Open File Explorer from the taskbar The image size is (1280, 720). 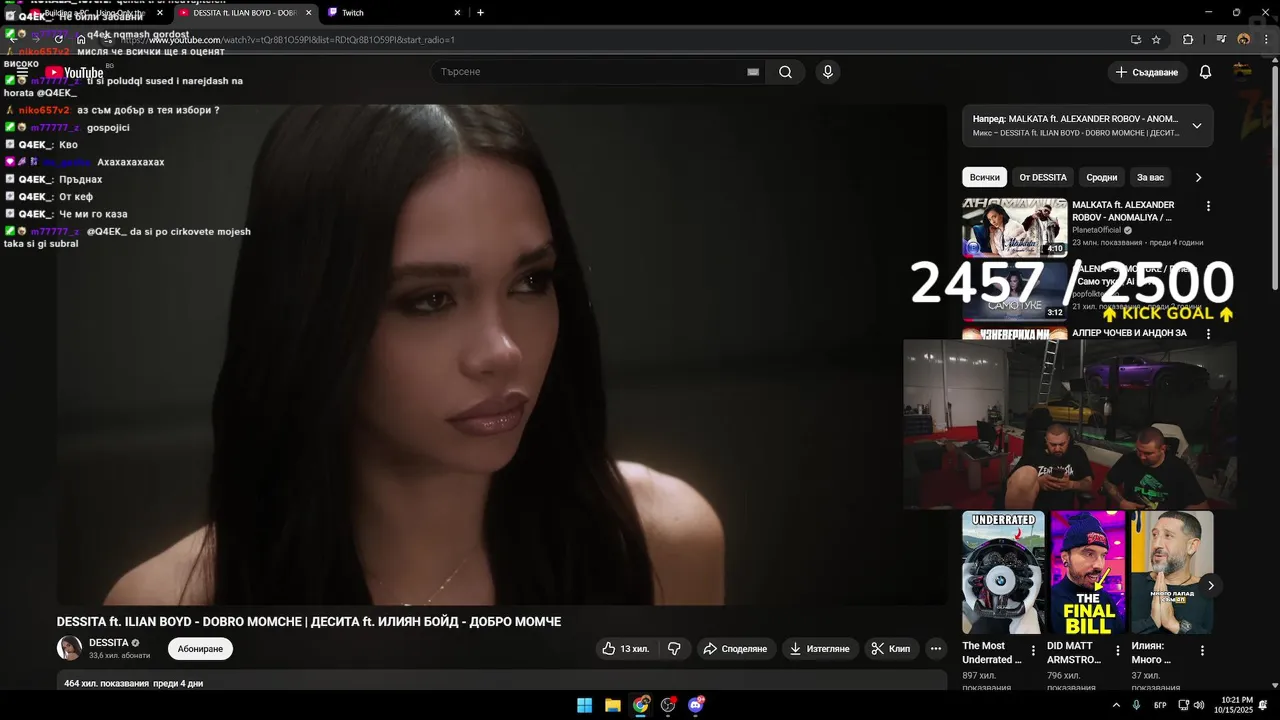coord(612,705)
